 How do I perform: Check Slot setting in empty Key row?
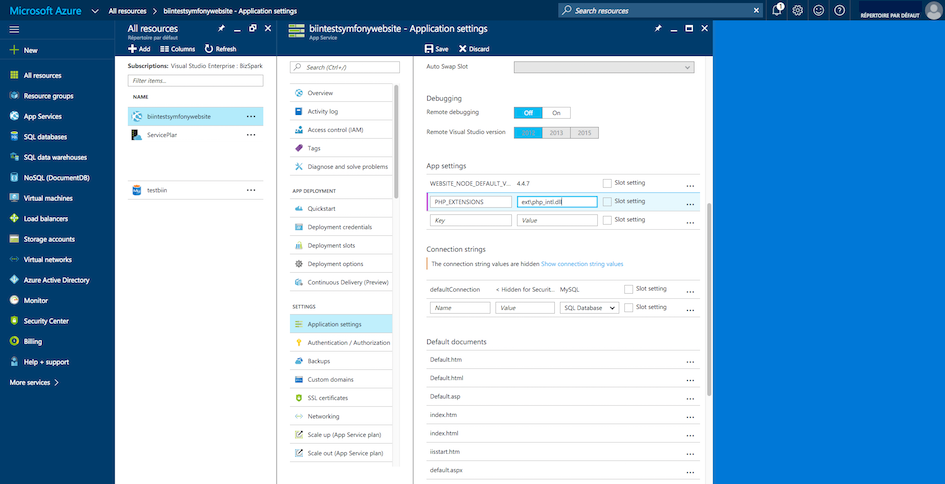[607, 220]
